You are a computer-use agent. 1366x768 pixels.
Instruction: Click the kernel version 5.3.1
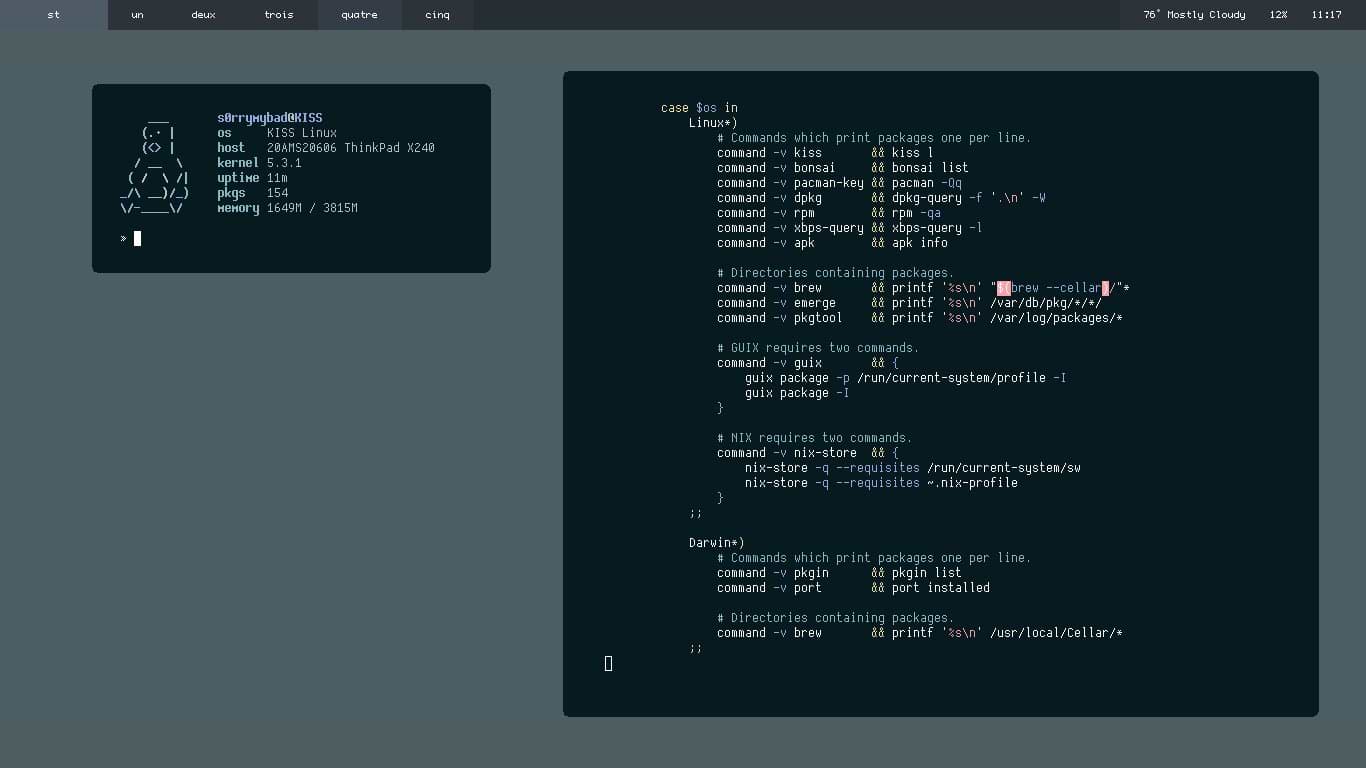tap(284, 163)
